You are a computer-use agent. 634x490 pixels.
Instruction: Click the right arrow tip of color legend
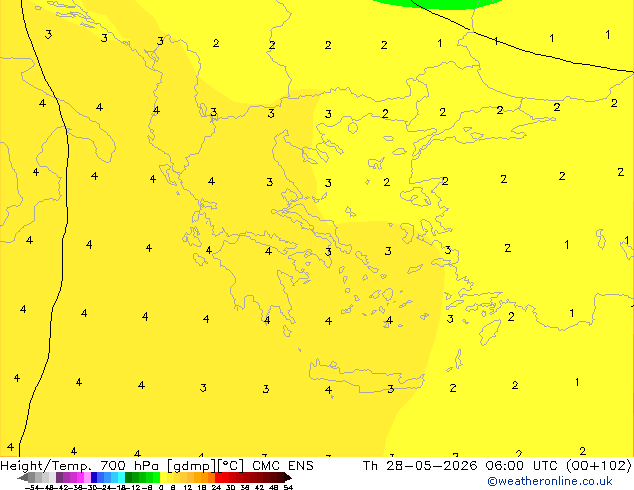[x=290, y=477]
